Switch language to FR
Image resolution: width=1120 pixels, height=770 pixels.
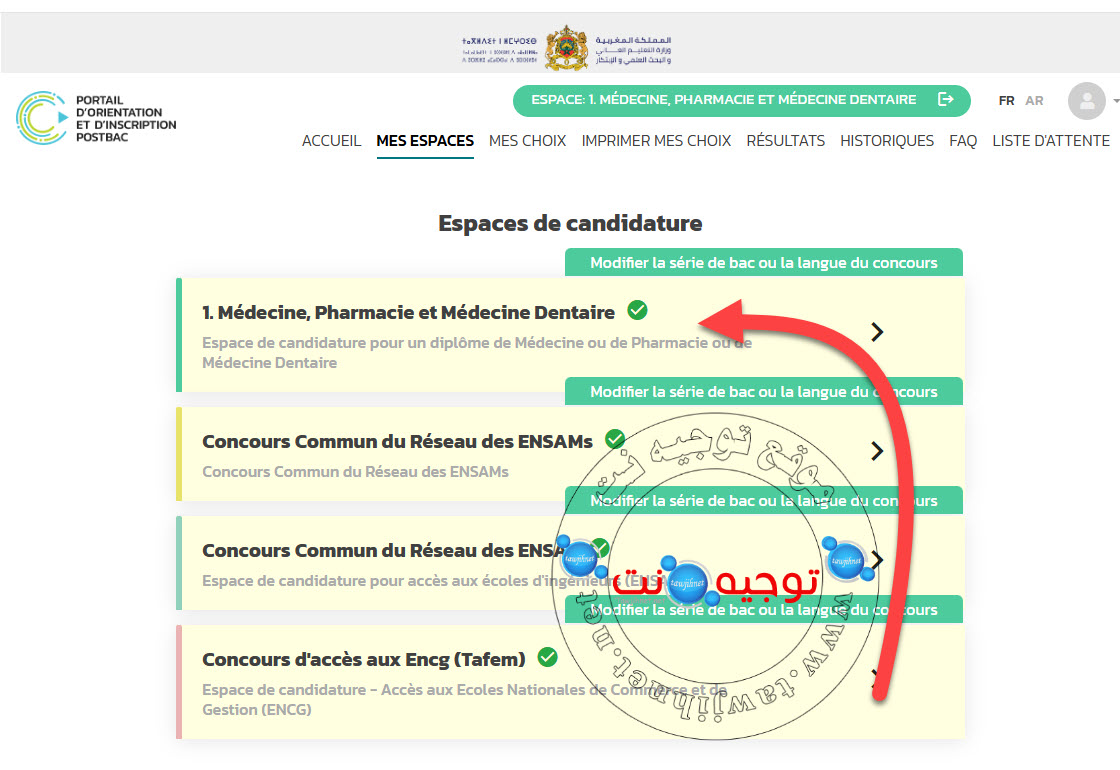point(1006,101)
